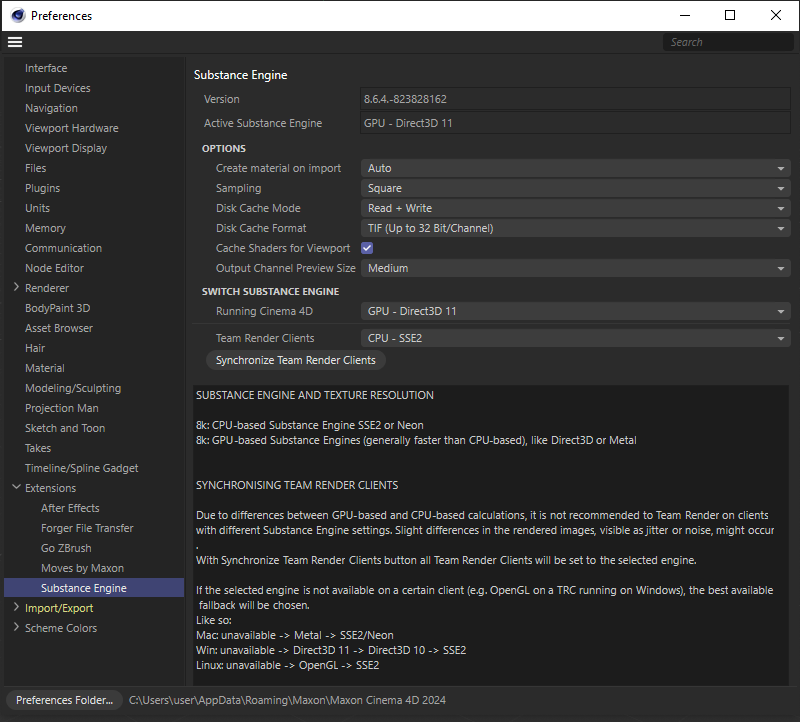800x722 pixels.
Task: Toggle Cache Shaders for Viewport checkbox
Action: point(367,248)
